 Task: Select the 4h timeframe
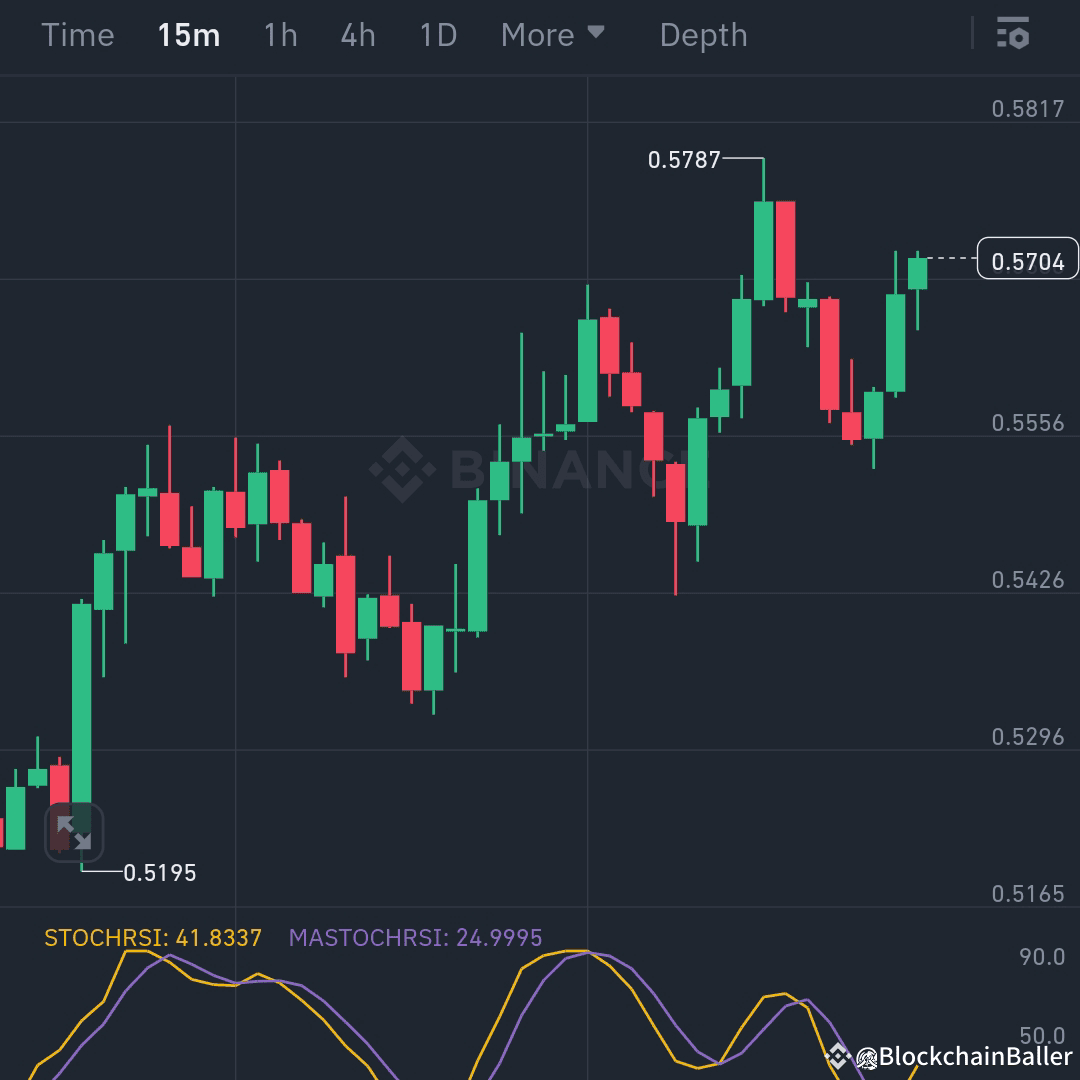point(357,34)
